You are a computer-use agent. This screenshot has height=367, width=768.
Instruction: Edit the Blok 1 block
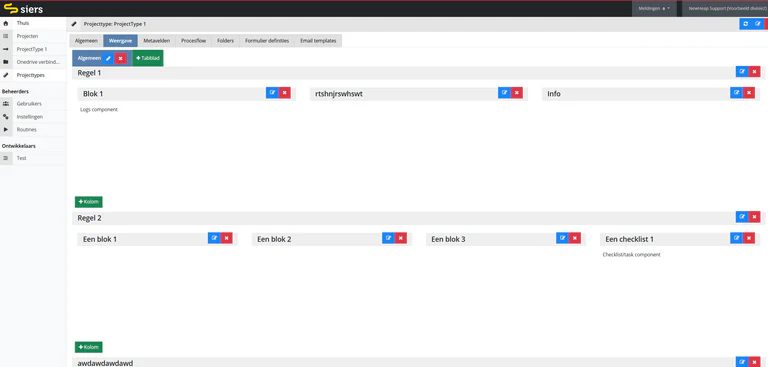click(272, 93)
